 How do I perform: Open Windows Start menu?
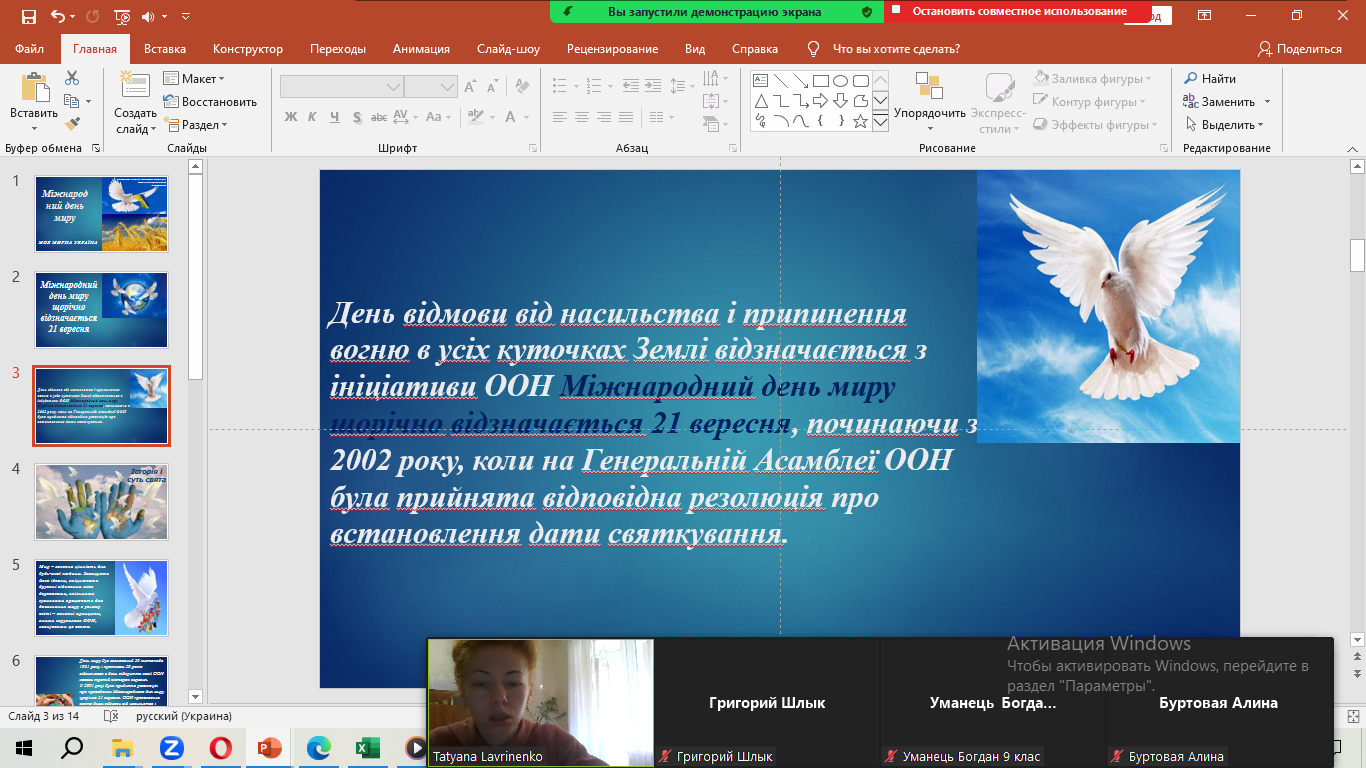(24, 747)
